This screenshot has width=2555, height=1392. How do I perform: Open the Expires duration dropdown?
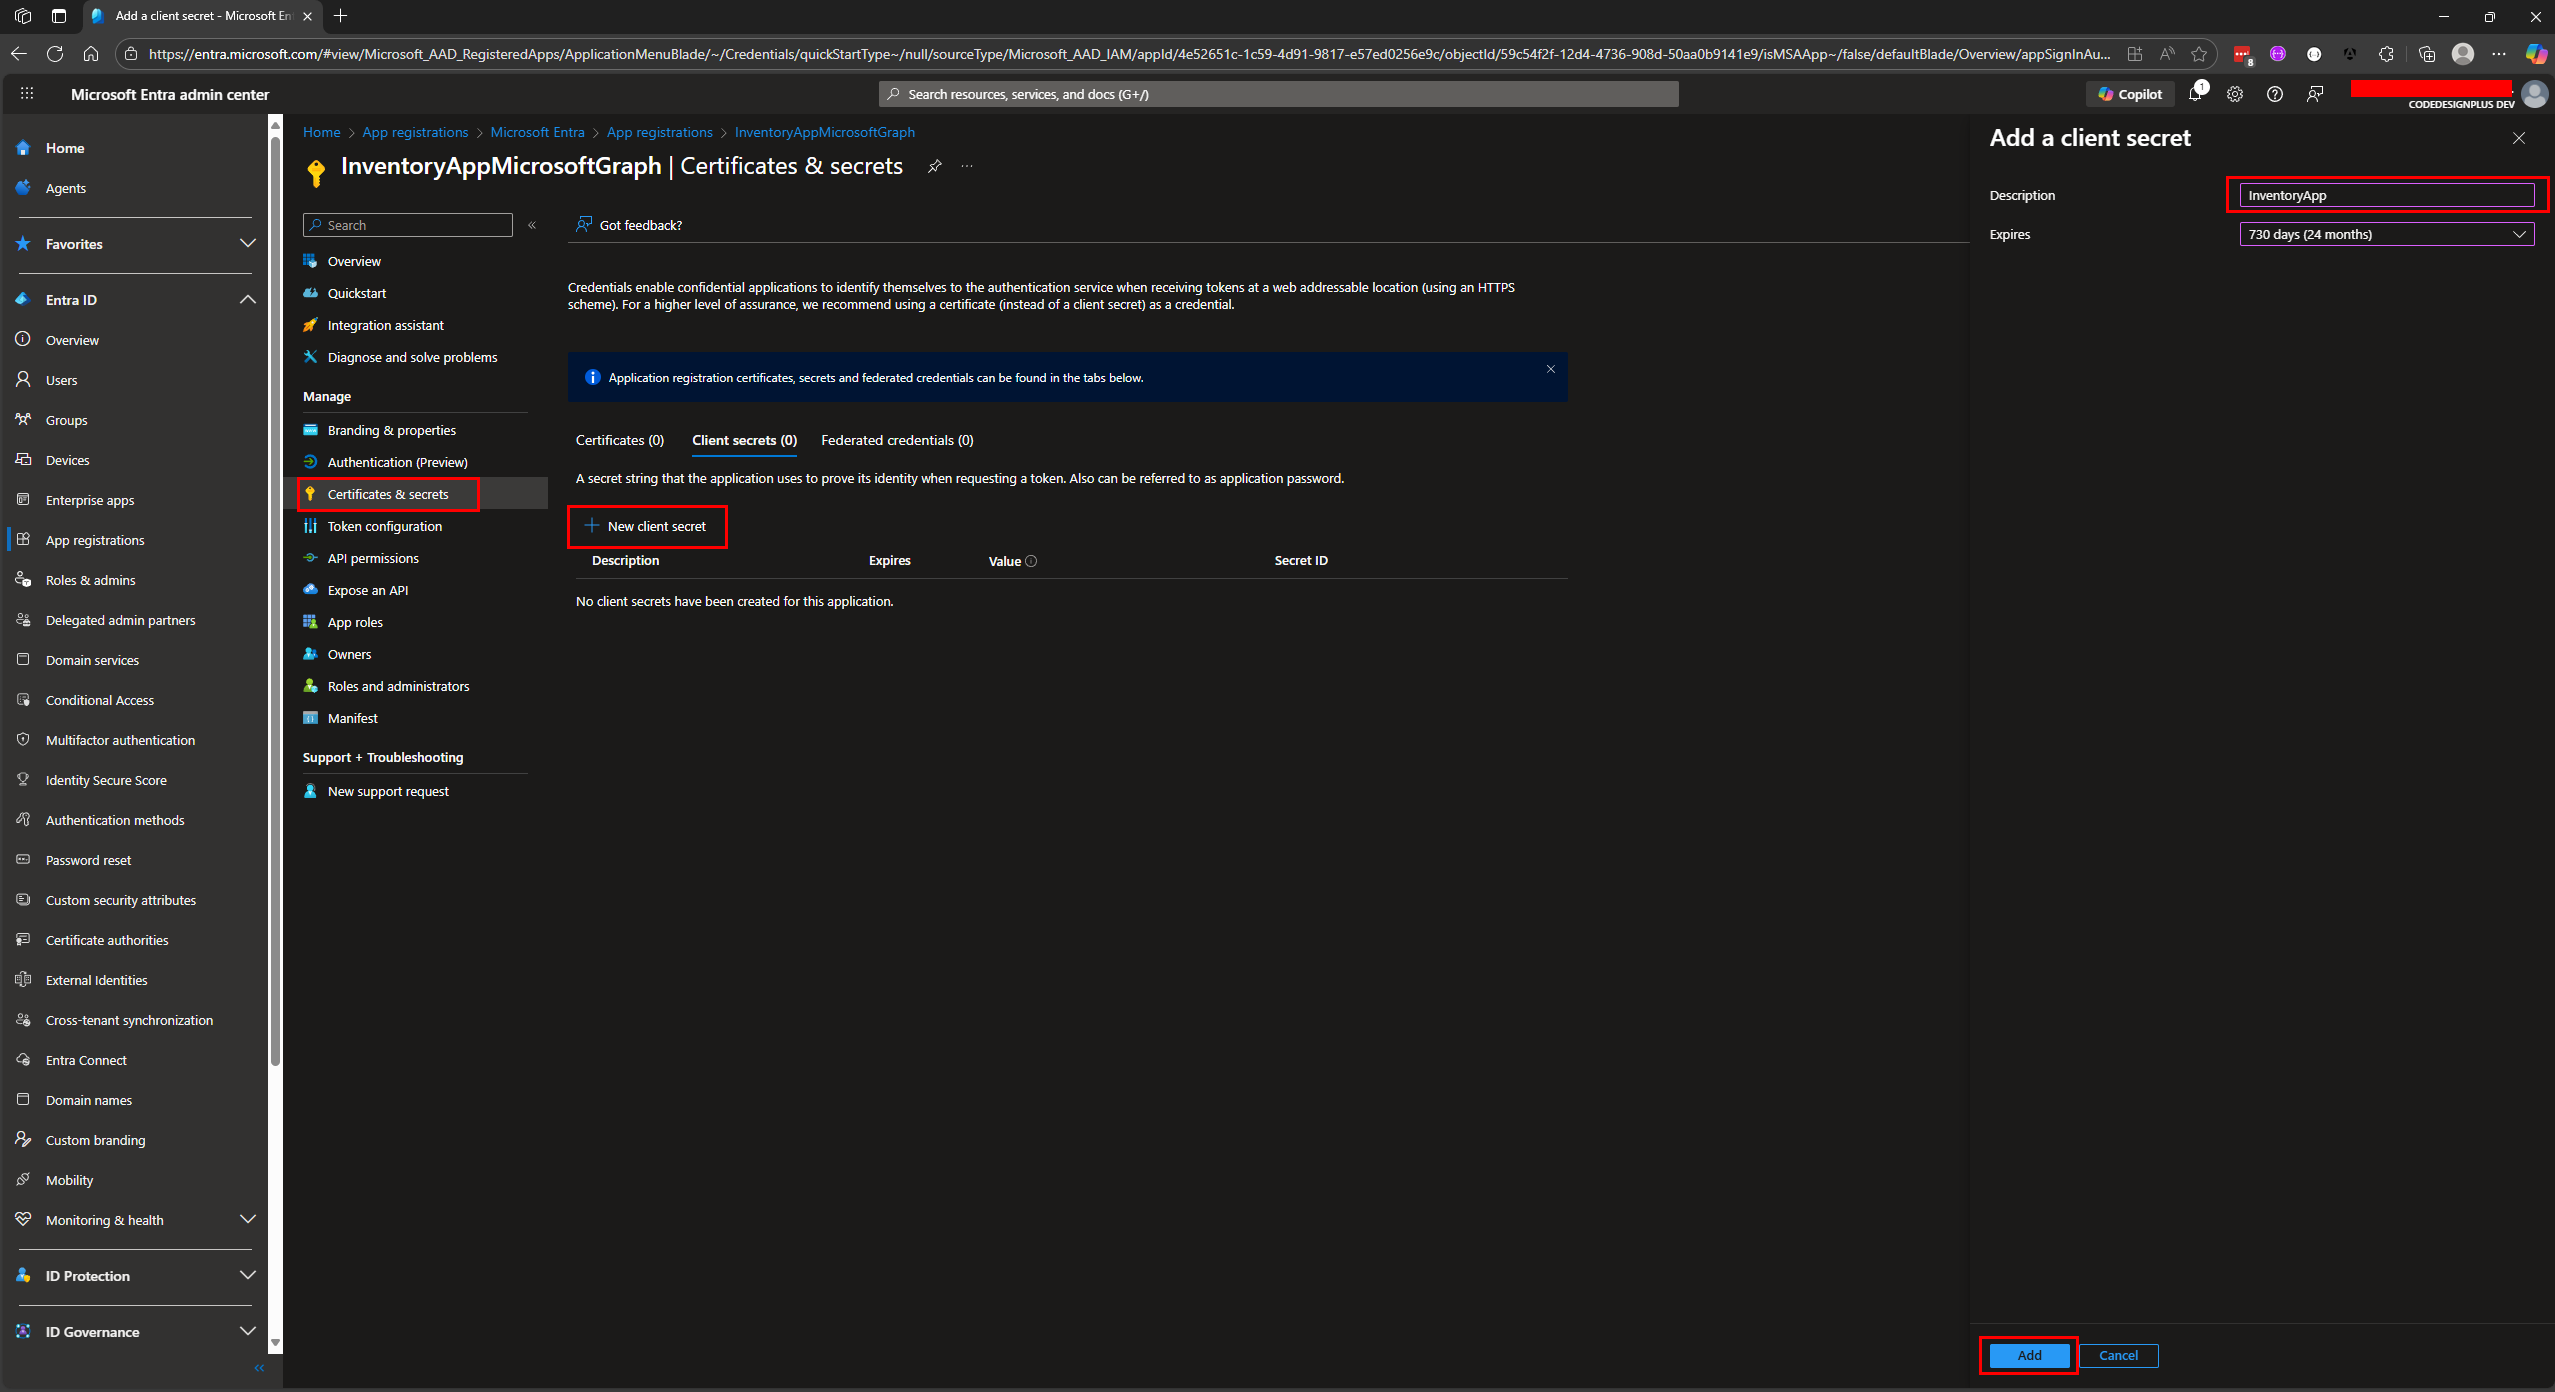point(2386,234)
